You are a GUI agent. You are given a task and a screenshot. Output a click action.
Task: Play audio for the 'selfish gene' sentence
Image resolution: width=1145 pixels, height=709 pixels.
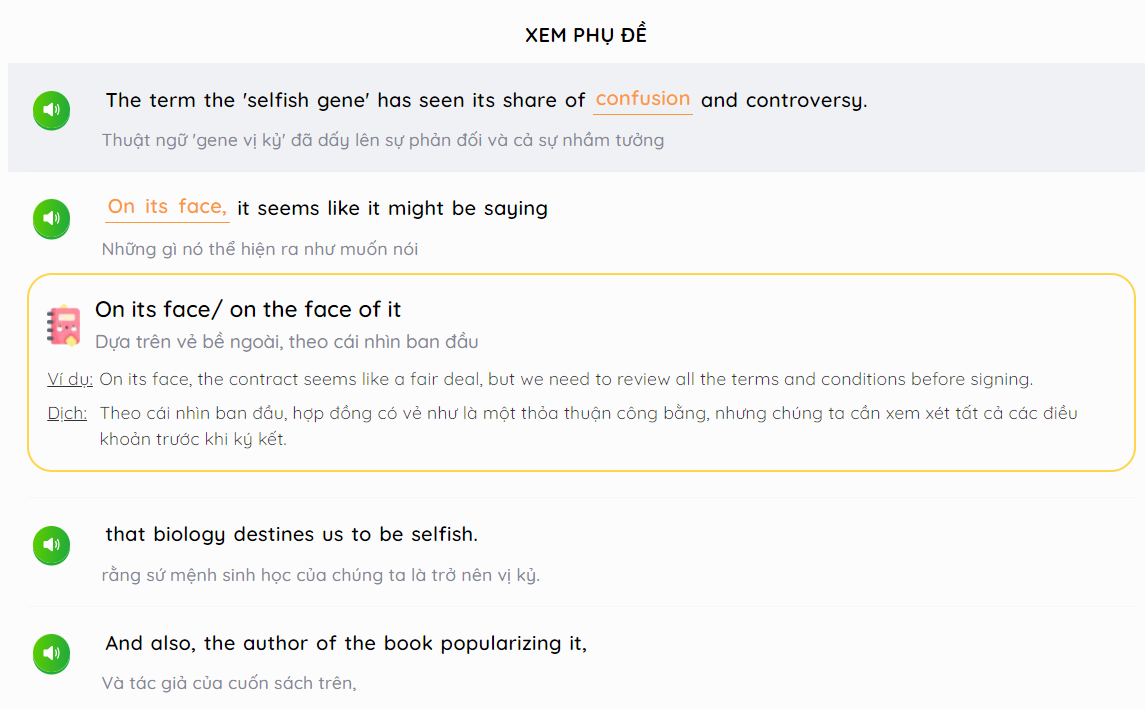(51, 110)
